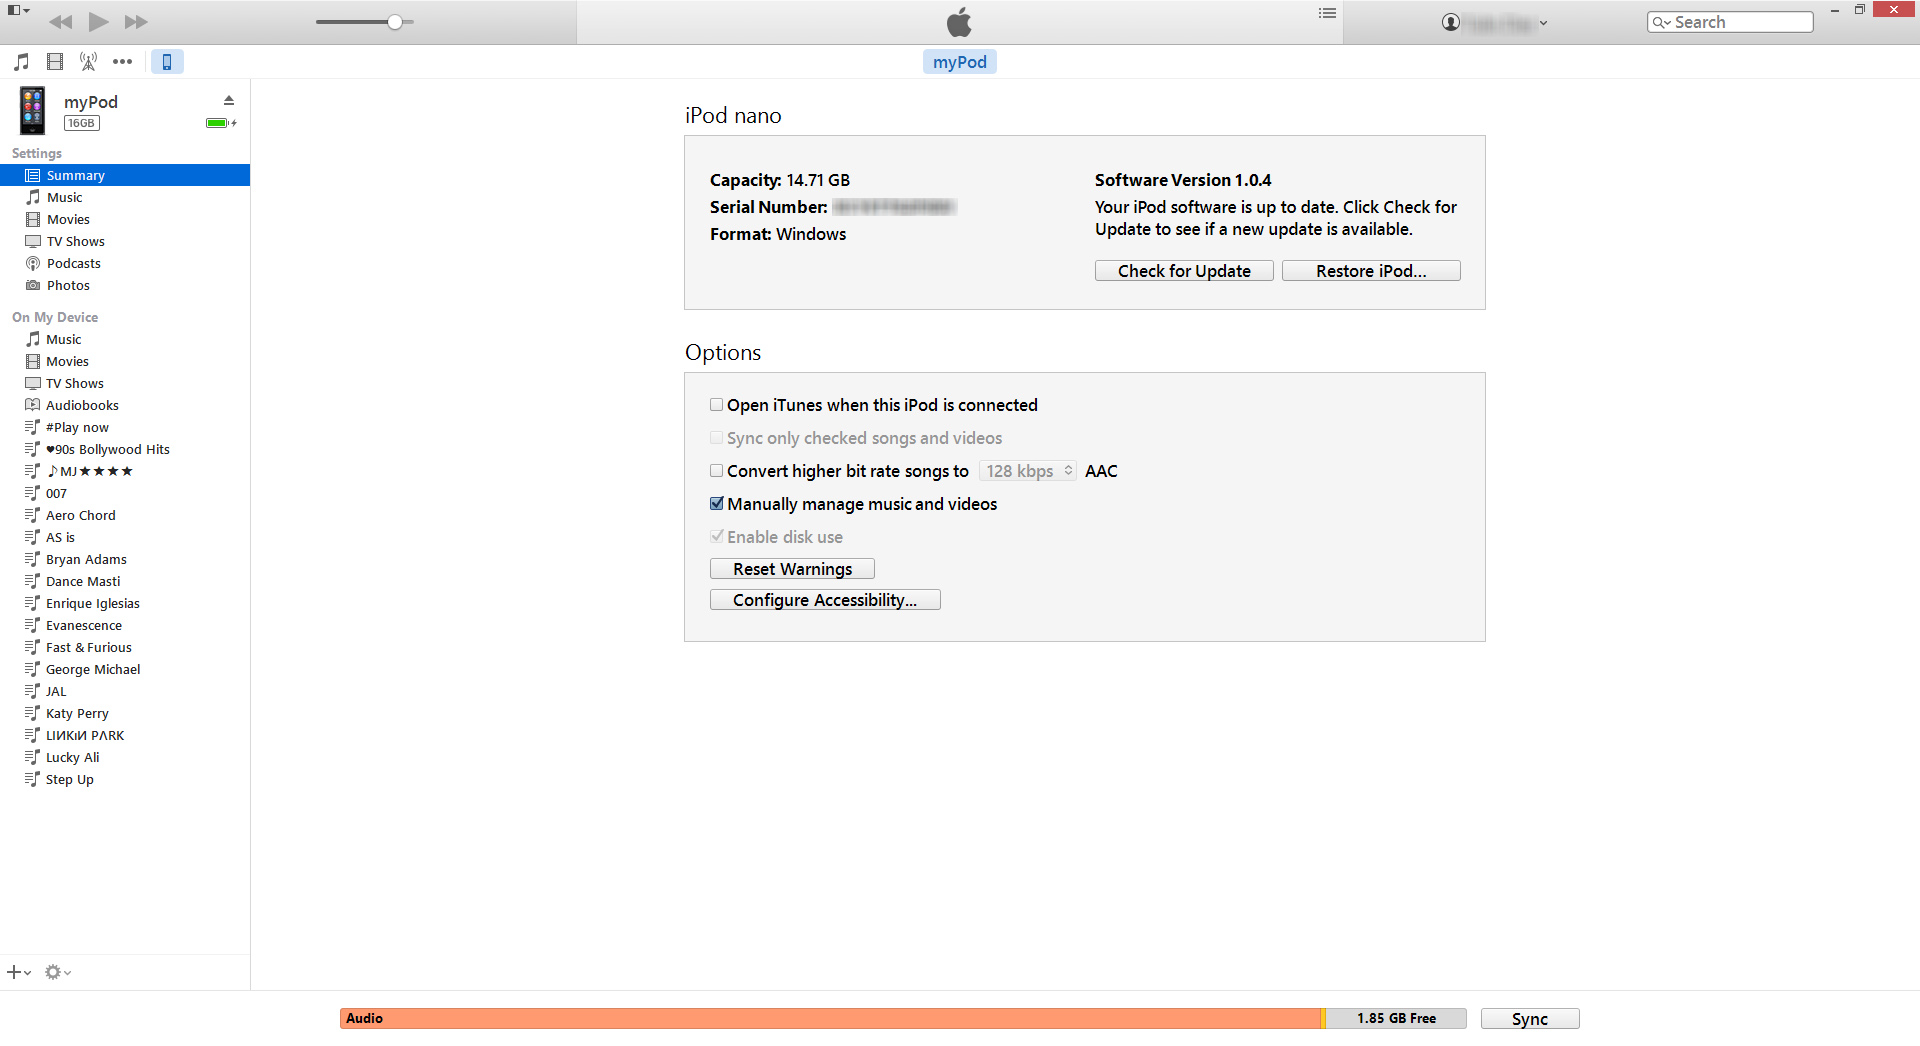
Task: Open Summary in Settings sidebar
Action: point(125,175)
